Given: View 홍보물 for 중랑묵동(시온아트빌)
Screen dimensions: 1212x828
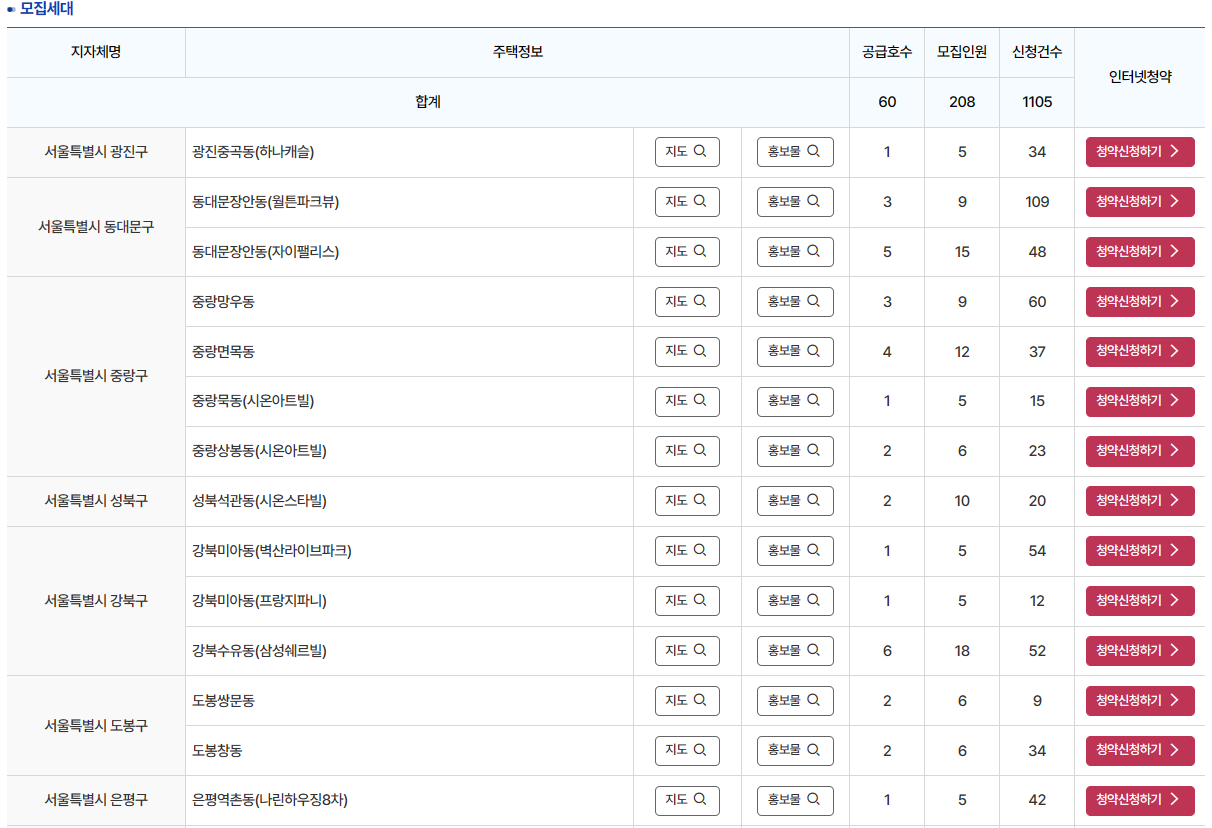Looking at the screenshot, I should pos(795,401).
